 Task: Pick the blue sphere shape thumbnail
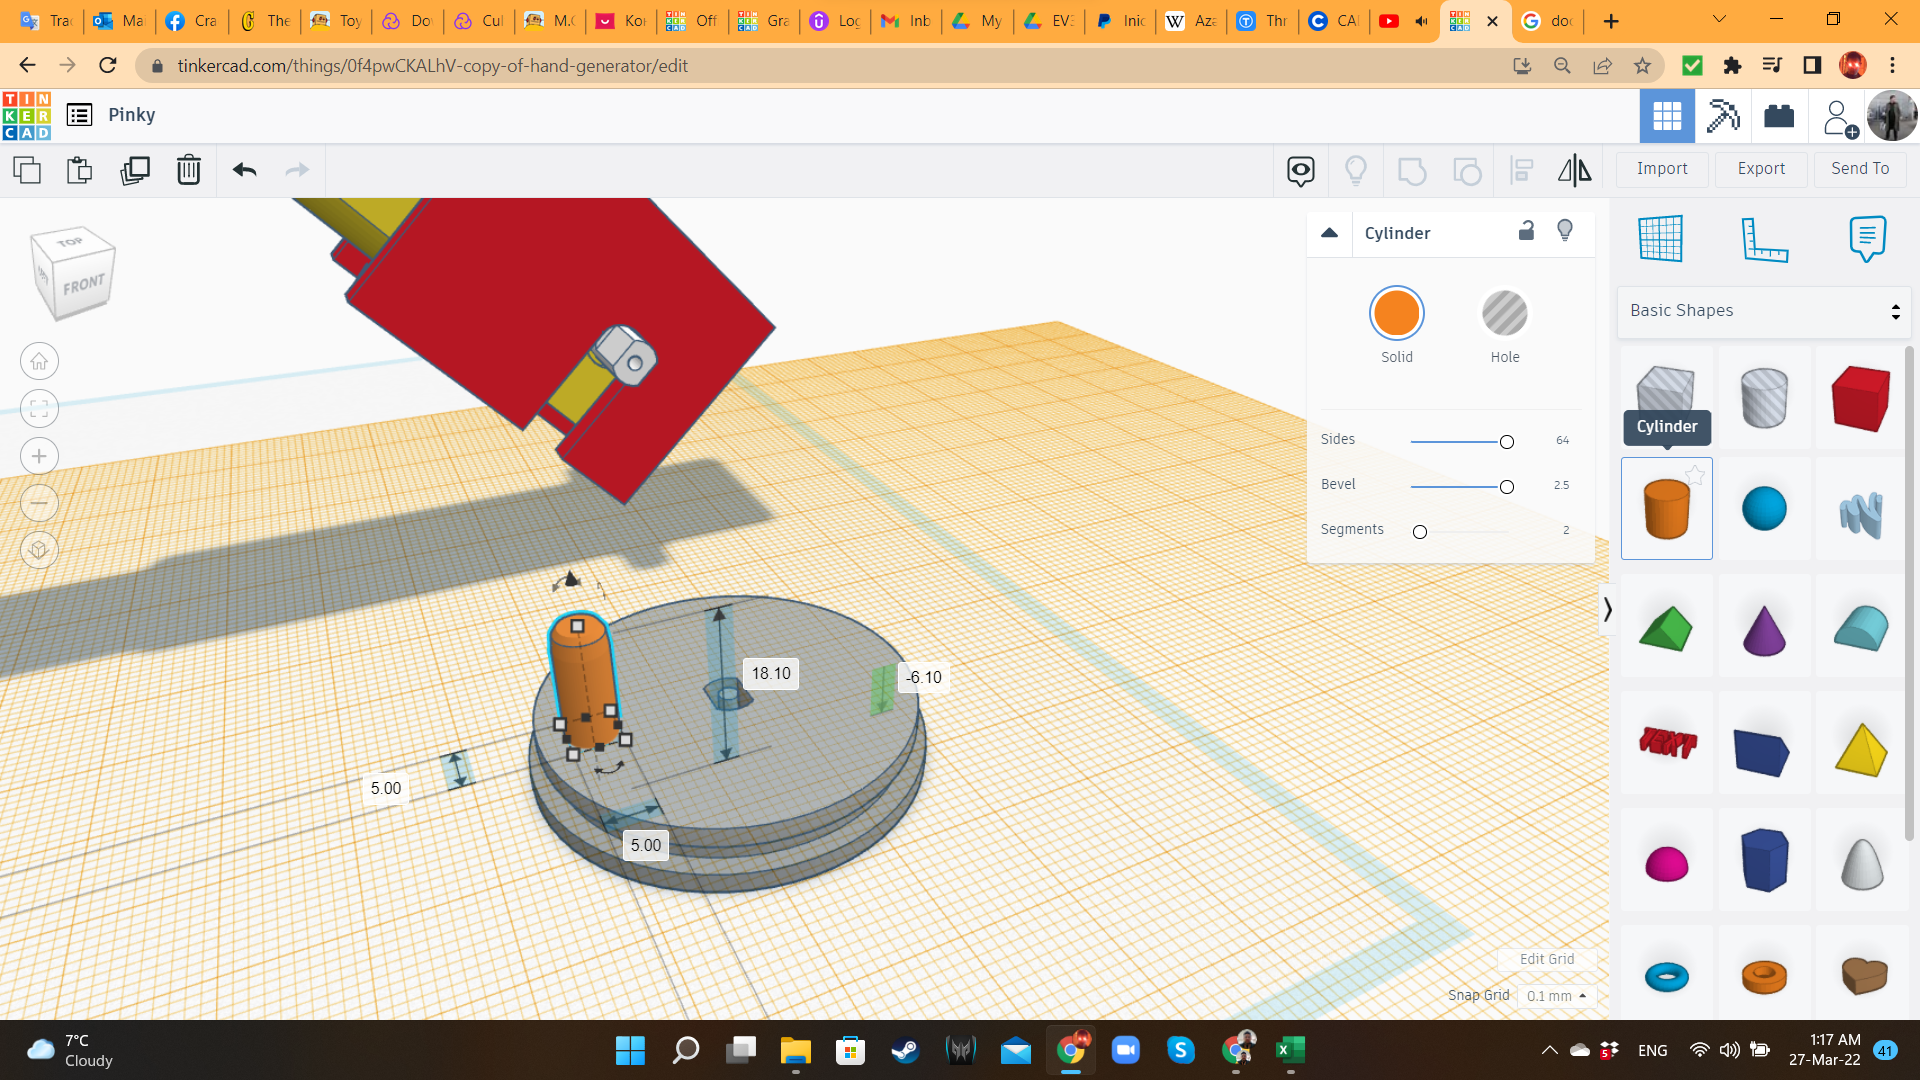coord(1764,508)
